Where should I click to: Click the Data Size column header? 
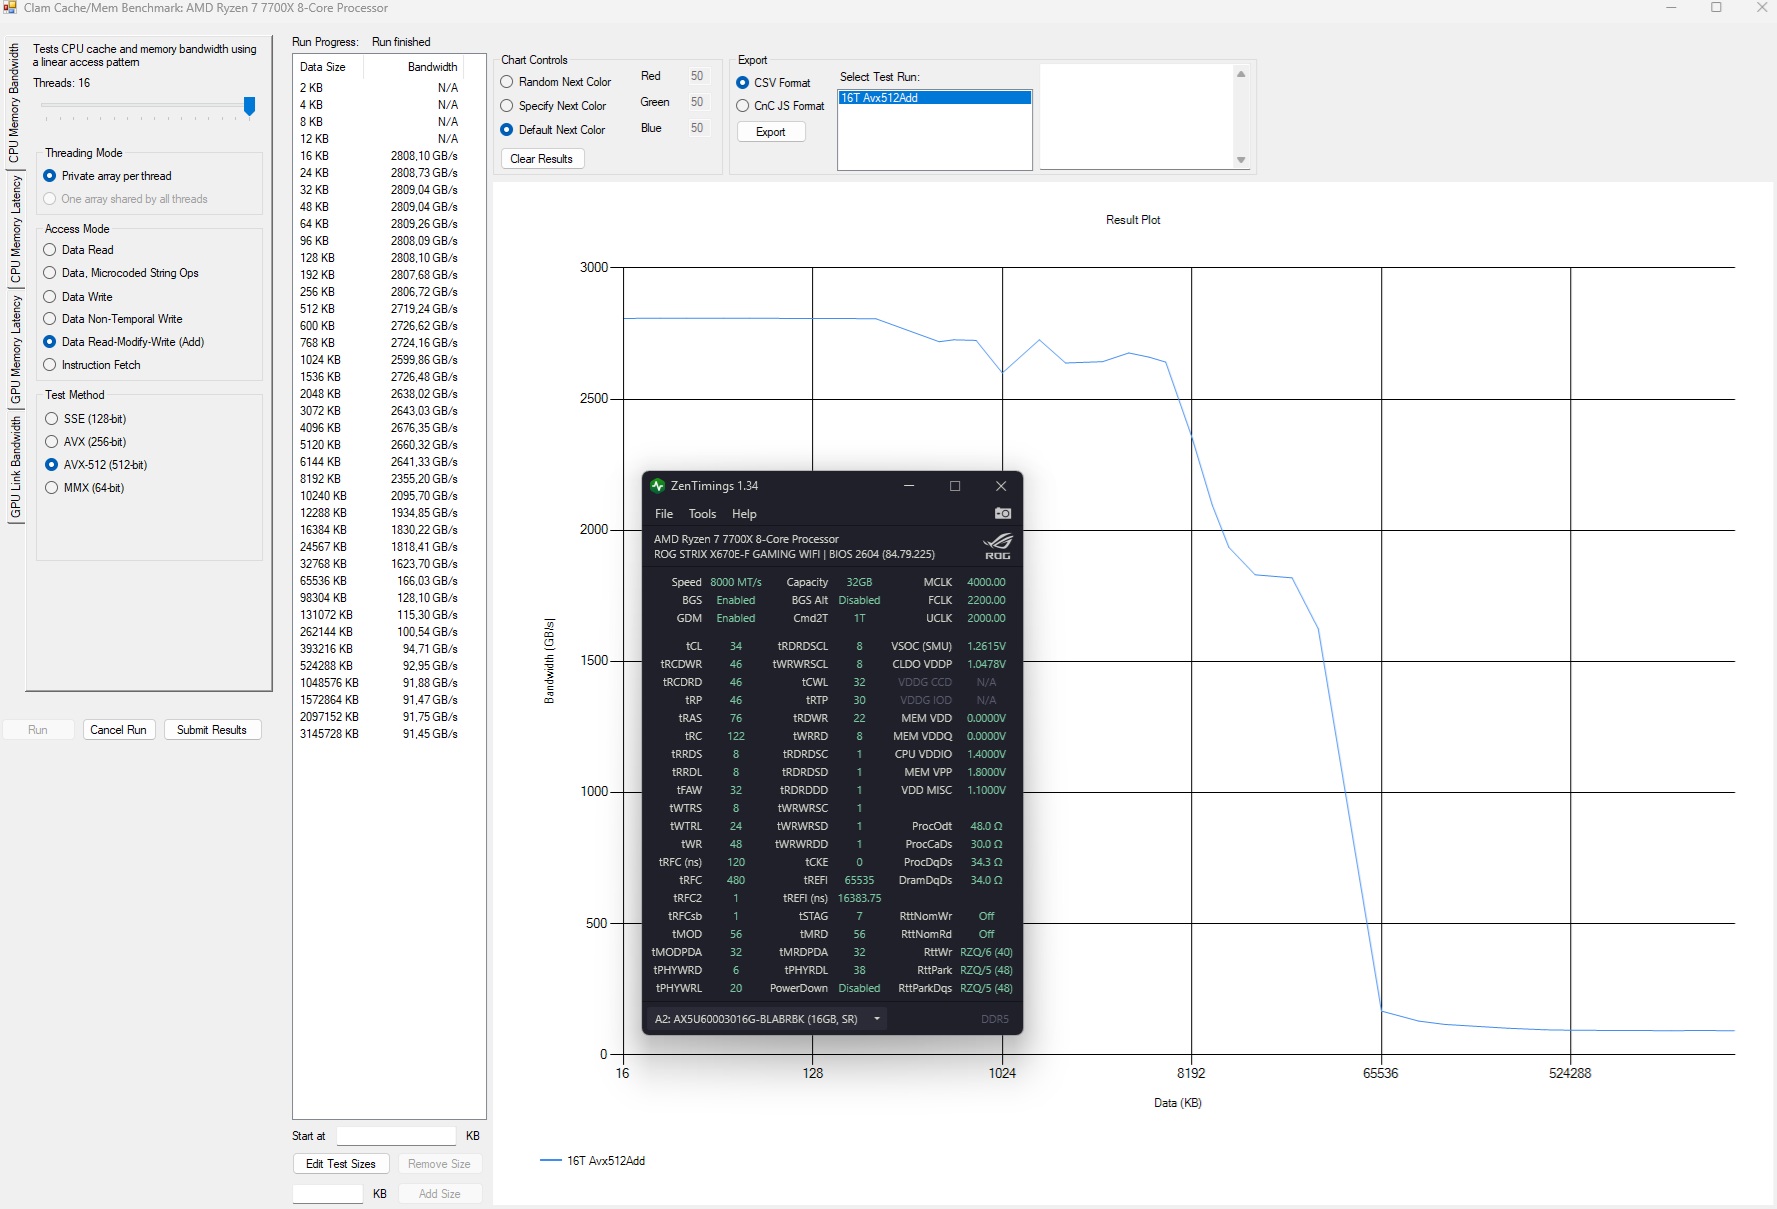pos(328,67)
